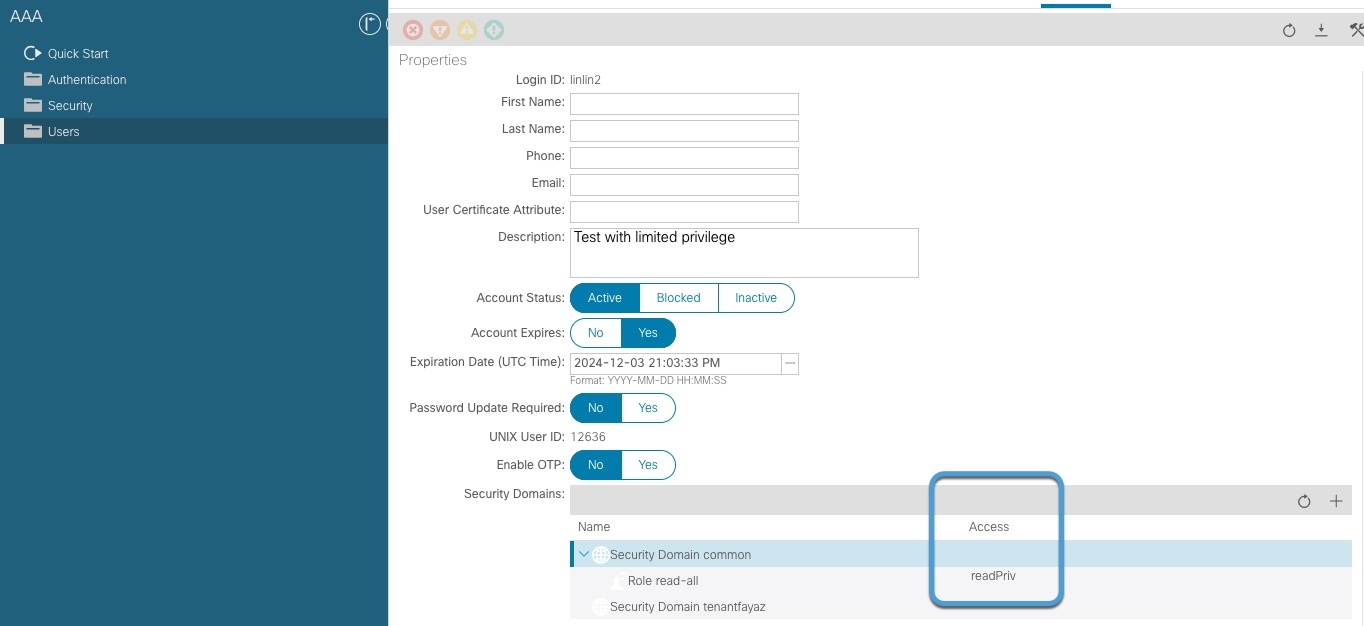Click the Role read-all user icon
The image size is (1364, 626).
tap(618, 581)
